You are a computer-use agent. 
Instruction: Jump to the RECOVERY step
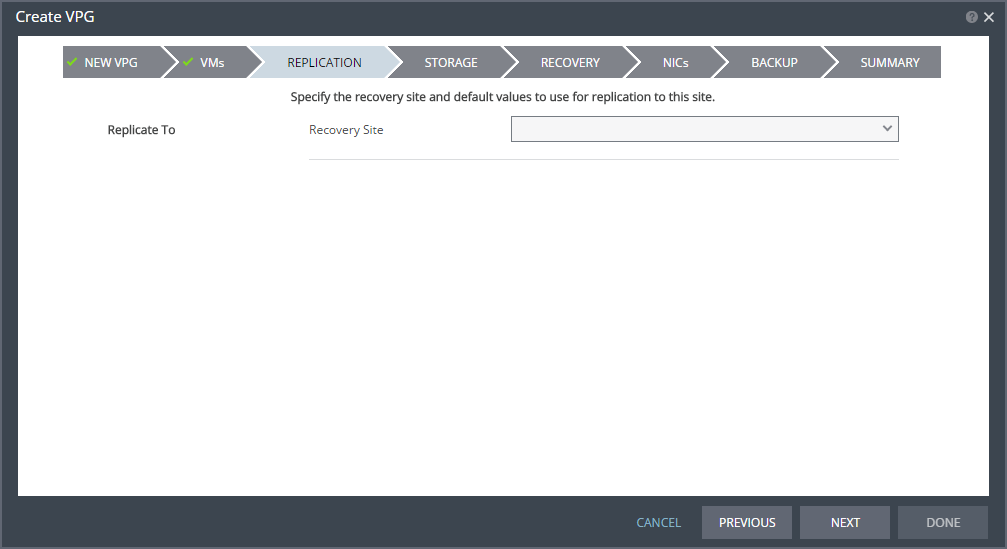(x=570, y=62)
